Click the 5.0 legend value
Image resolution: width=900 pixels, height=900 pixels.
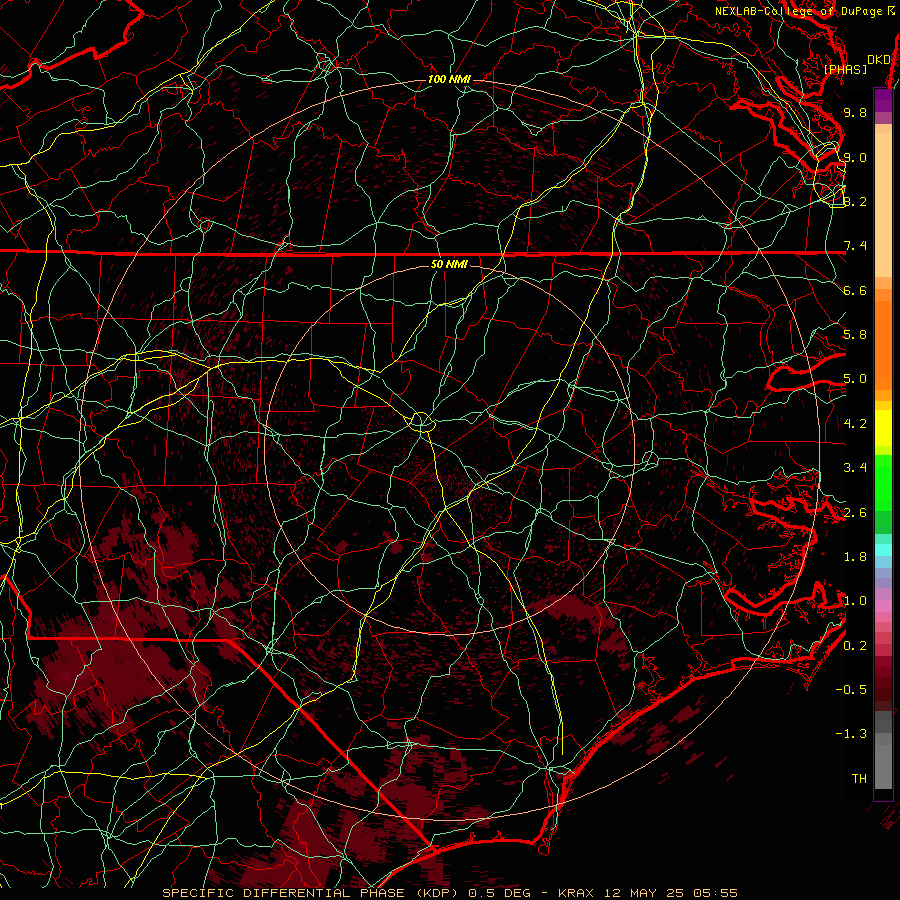pos(855,379)
